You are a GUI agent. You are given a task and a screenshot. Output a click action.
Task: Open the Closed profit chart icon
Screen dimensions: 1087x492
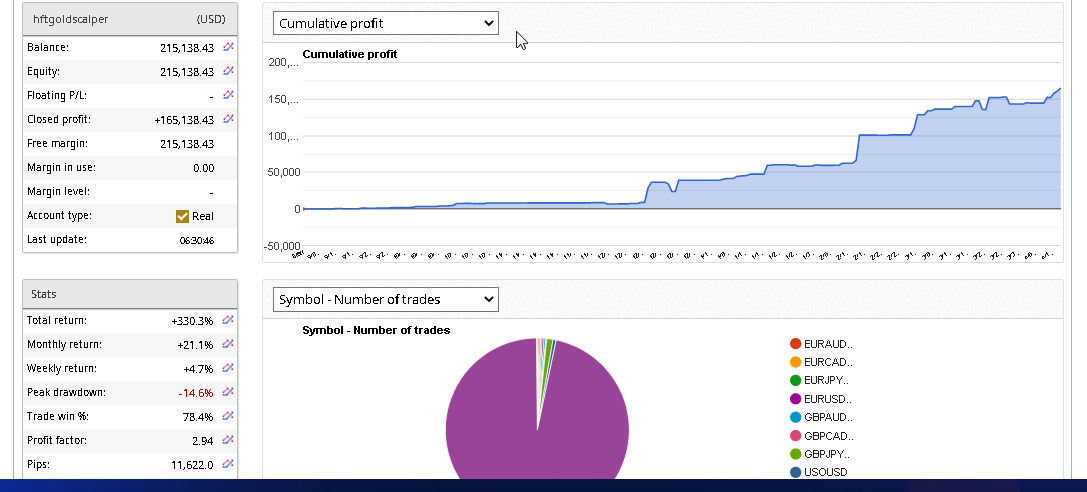pyautogui.click(x=228, y=119)
